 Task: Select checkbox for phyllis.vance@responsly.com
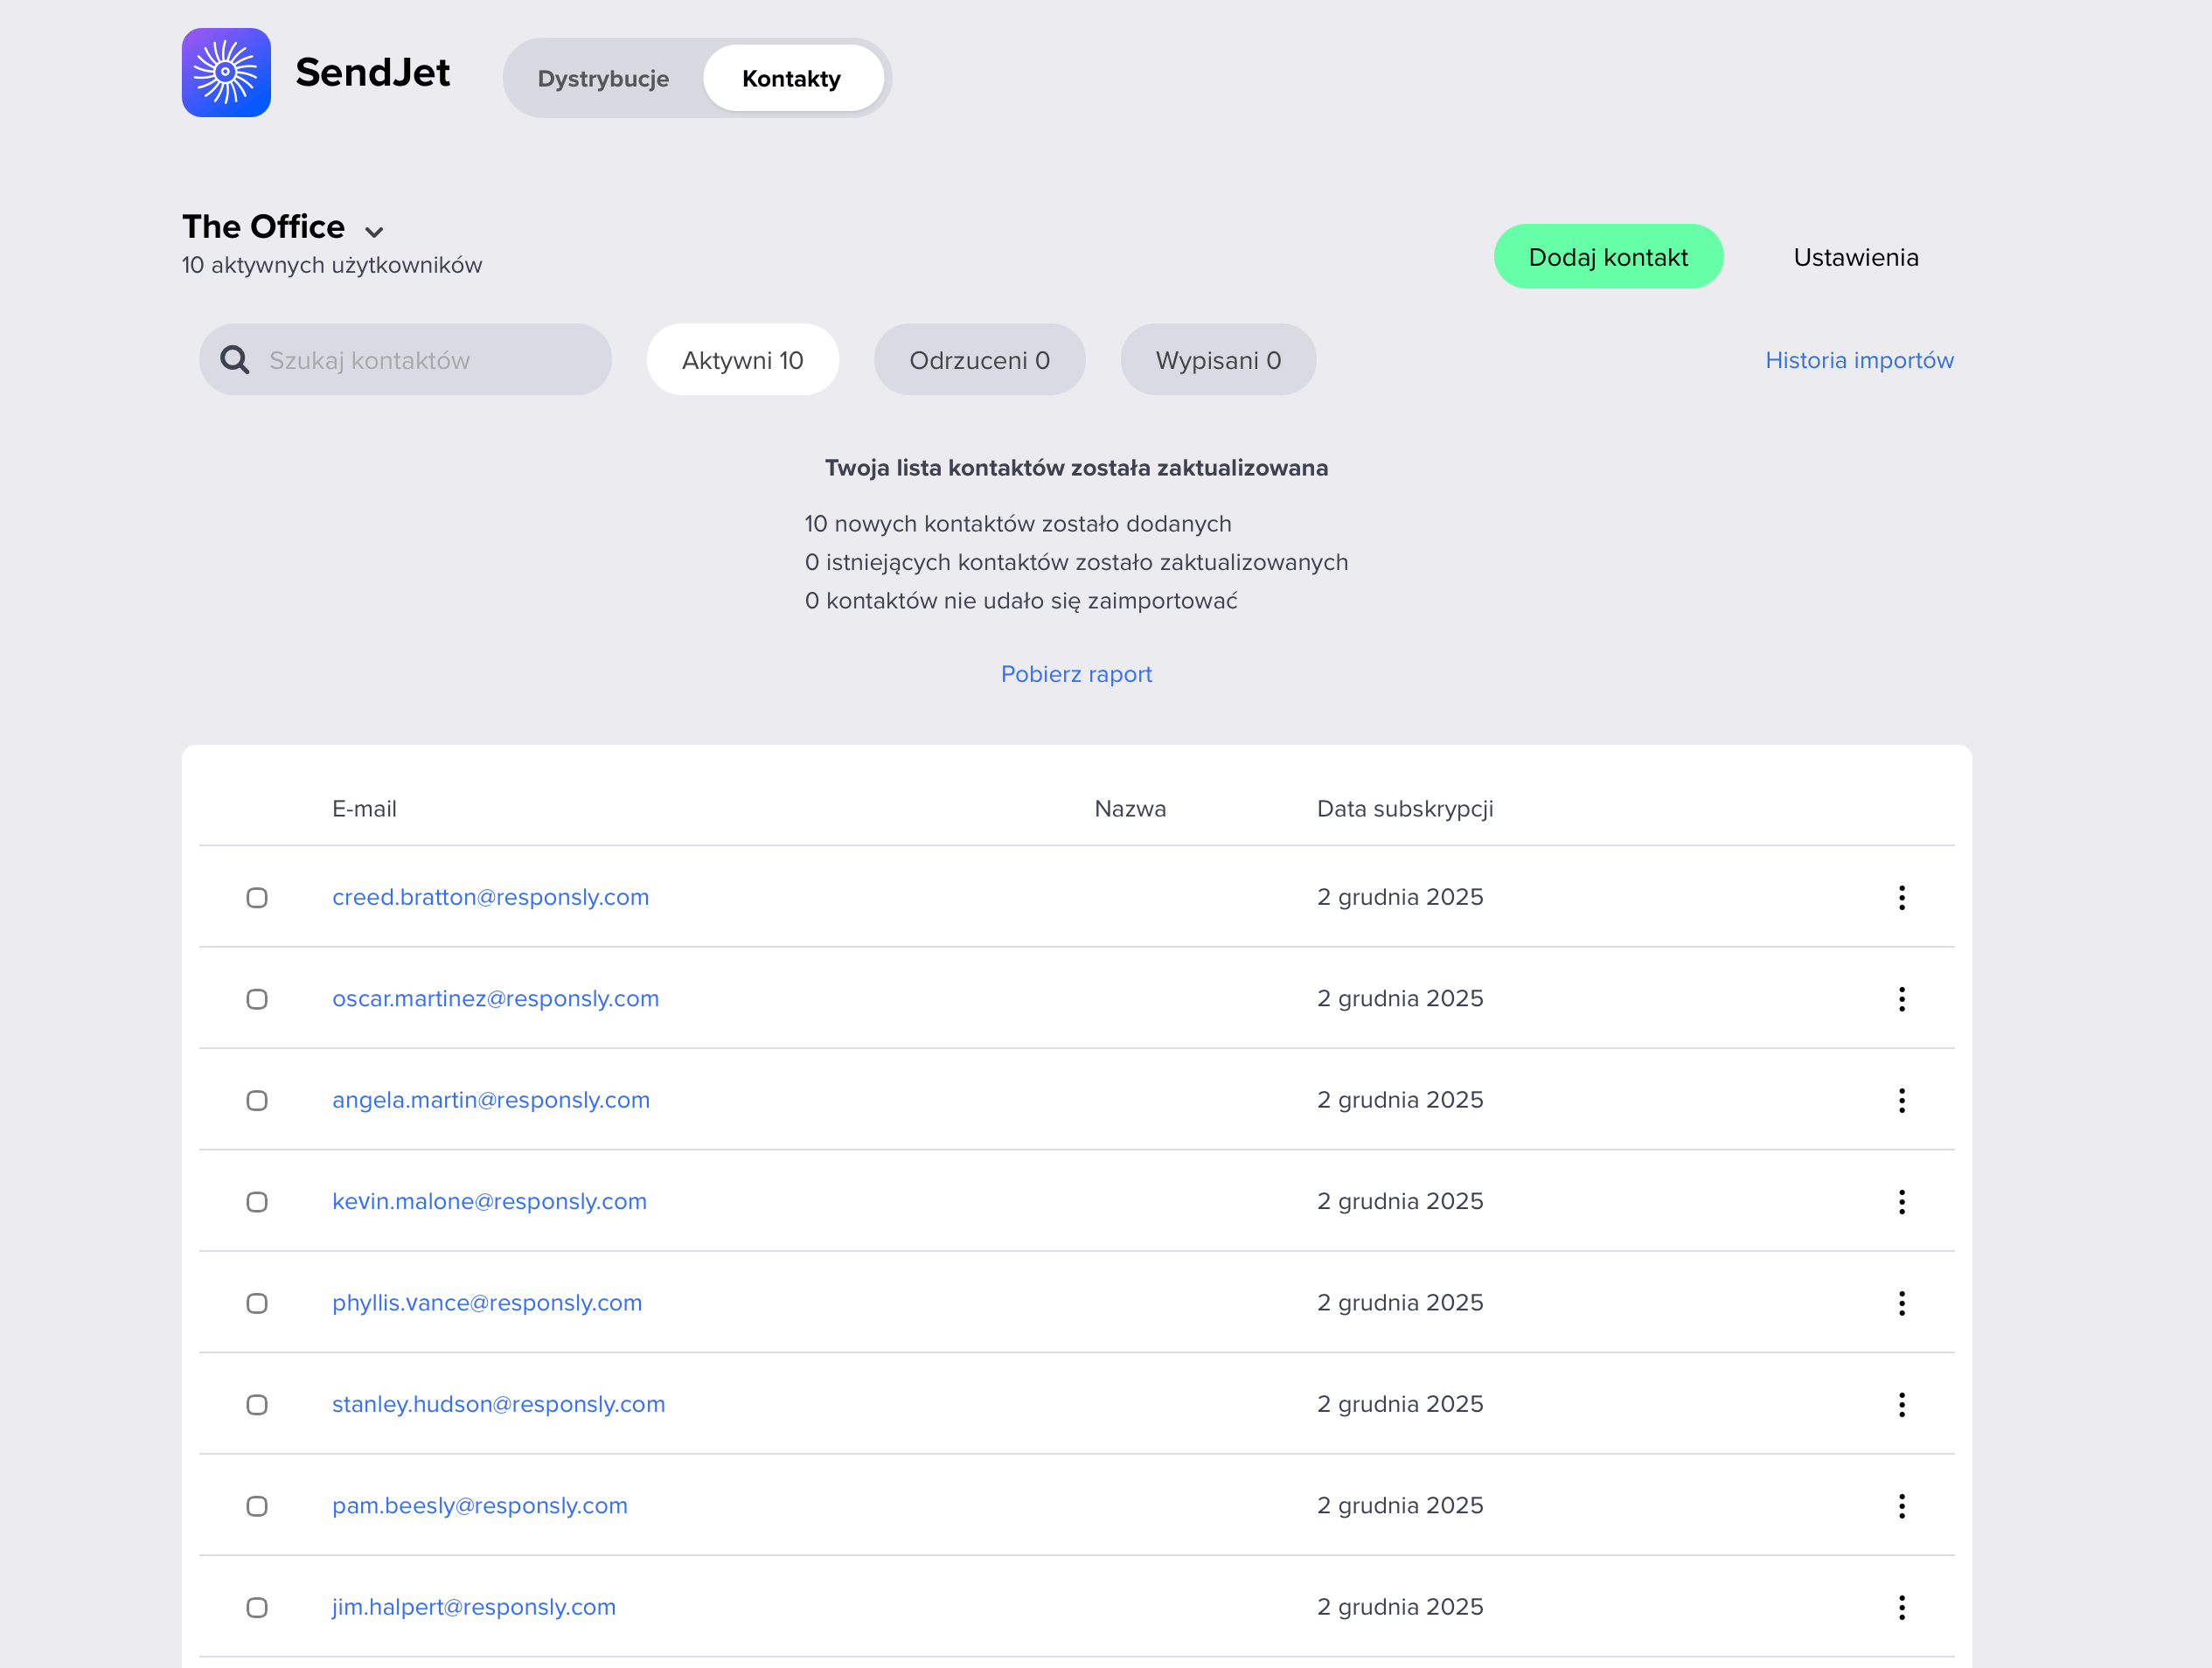tap(257, 1303)
